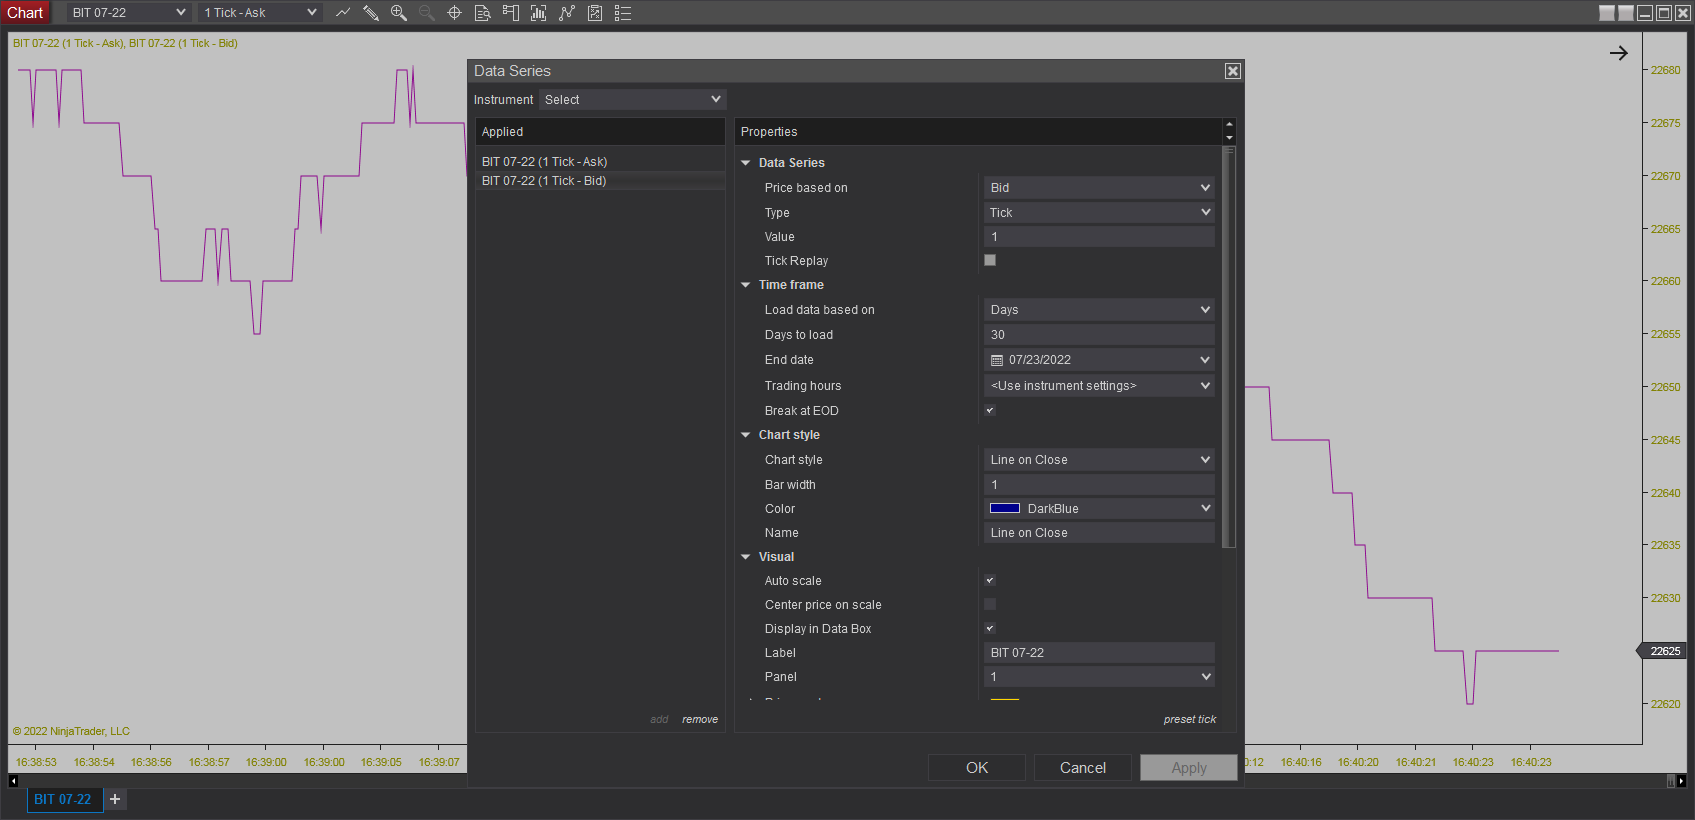The image size is (1695, 820).
Task: Open the Type dropdown showing Tick
Action: click(1099, 212)
